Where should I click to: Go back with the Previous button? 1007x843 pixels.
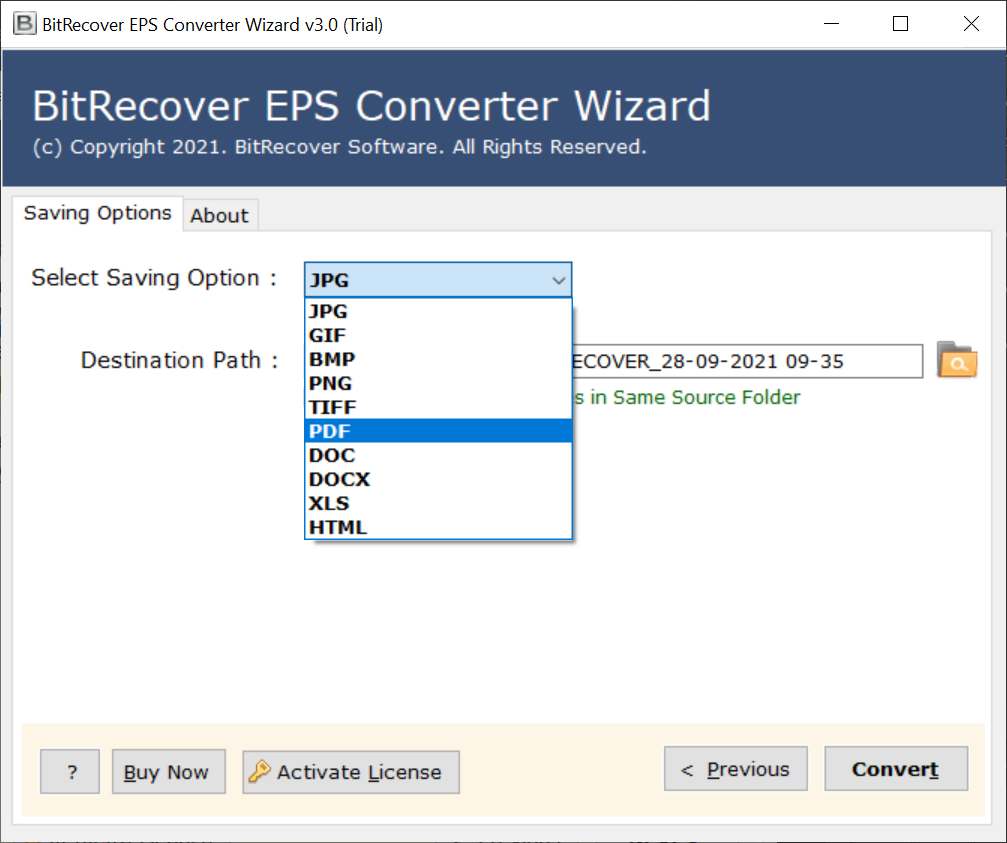pos(735,769)
